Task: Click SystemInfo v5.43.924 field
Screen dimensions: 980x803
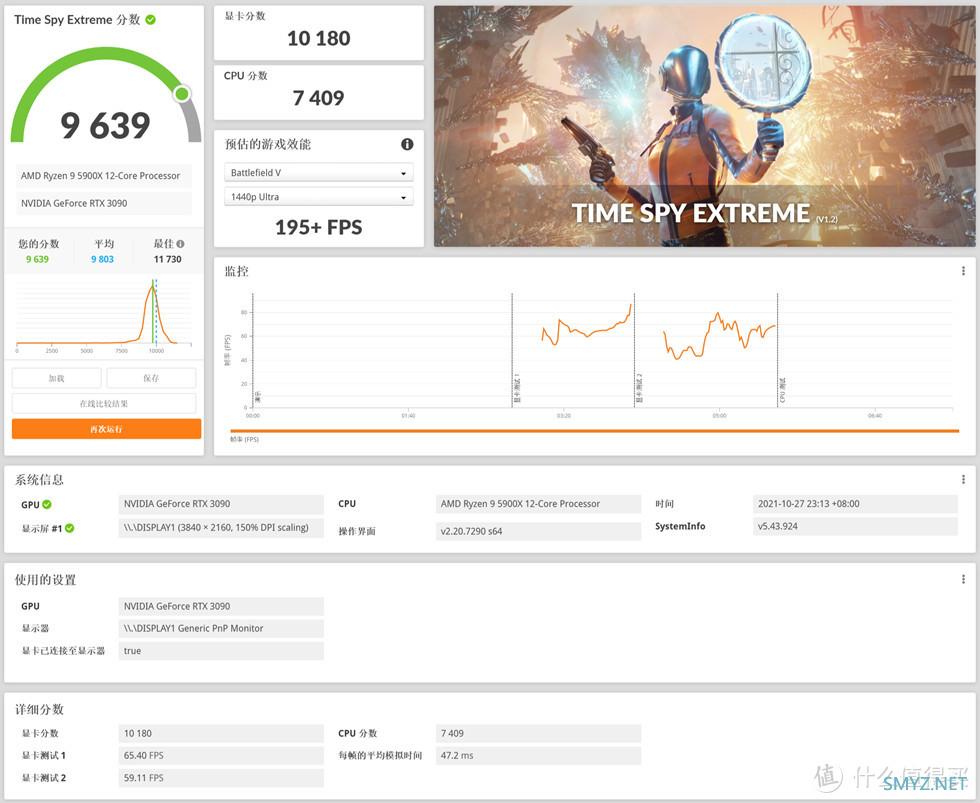Action: [x=855, y=526]
